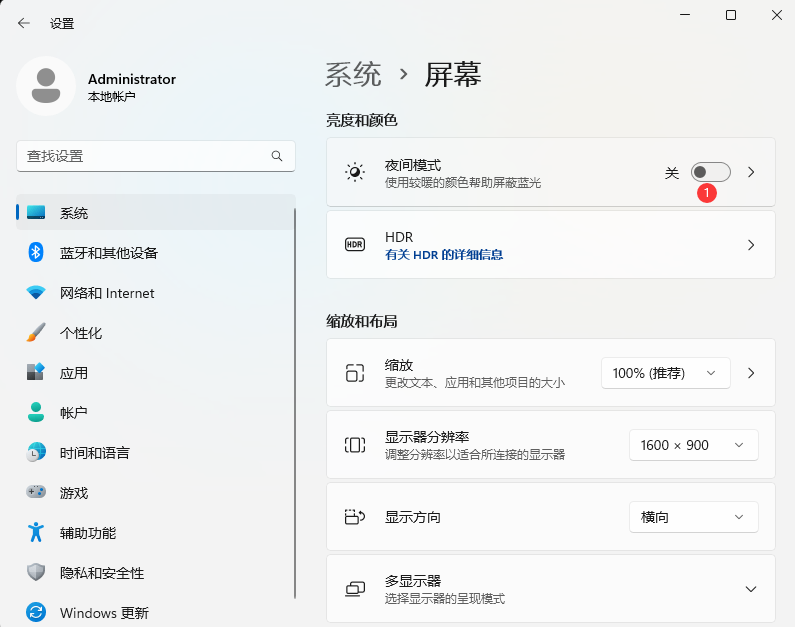Open 隐私和安全性 settings label
This screenshot has width=795, height=627.
[x=102, y=573]
